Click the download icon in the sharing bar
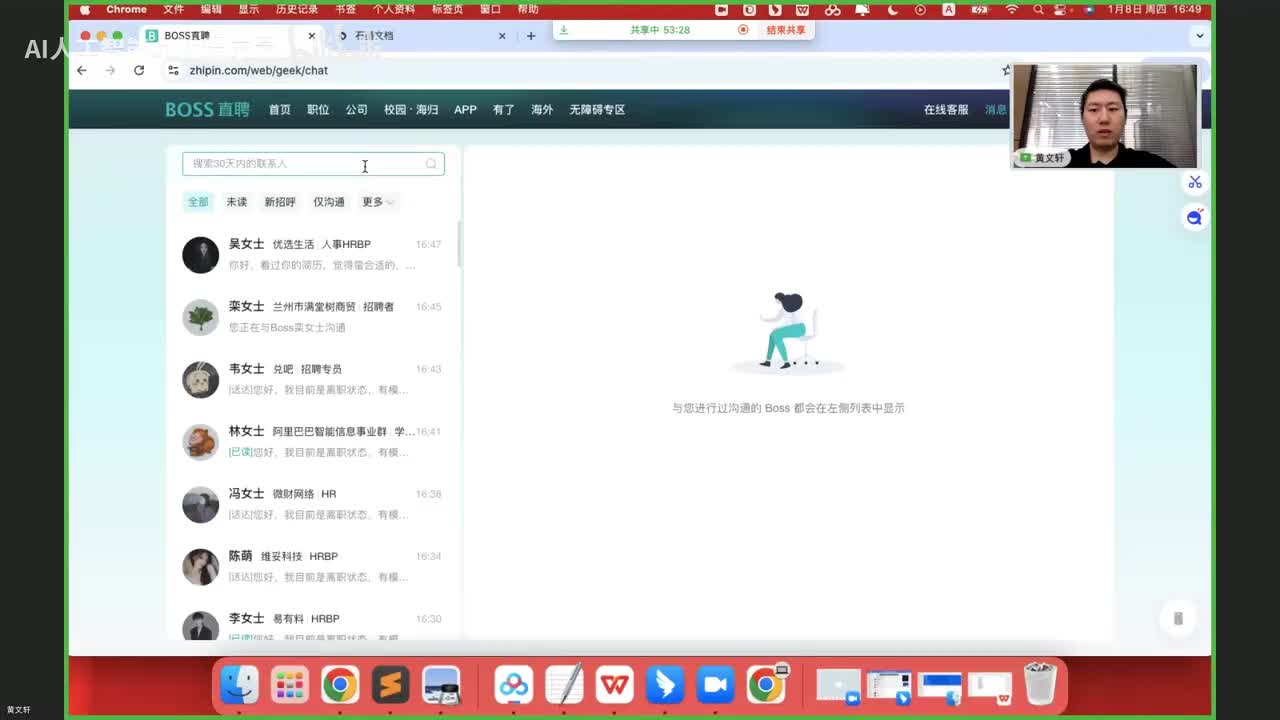This screenshot has height=720, width=1280. [x=563, y=30]
